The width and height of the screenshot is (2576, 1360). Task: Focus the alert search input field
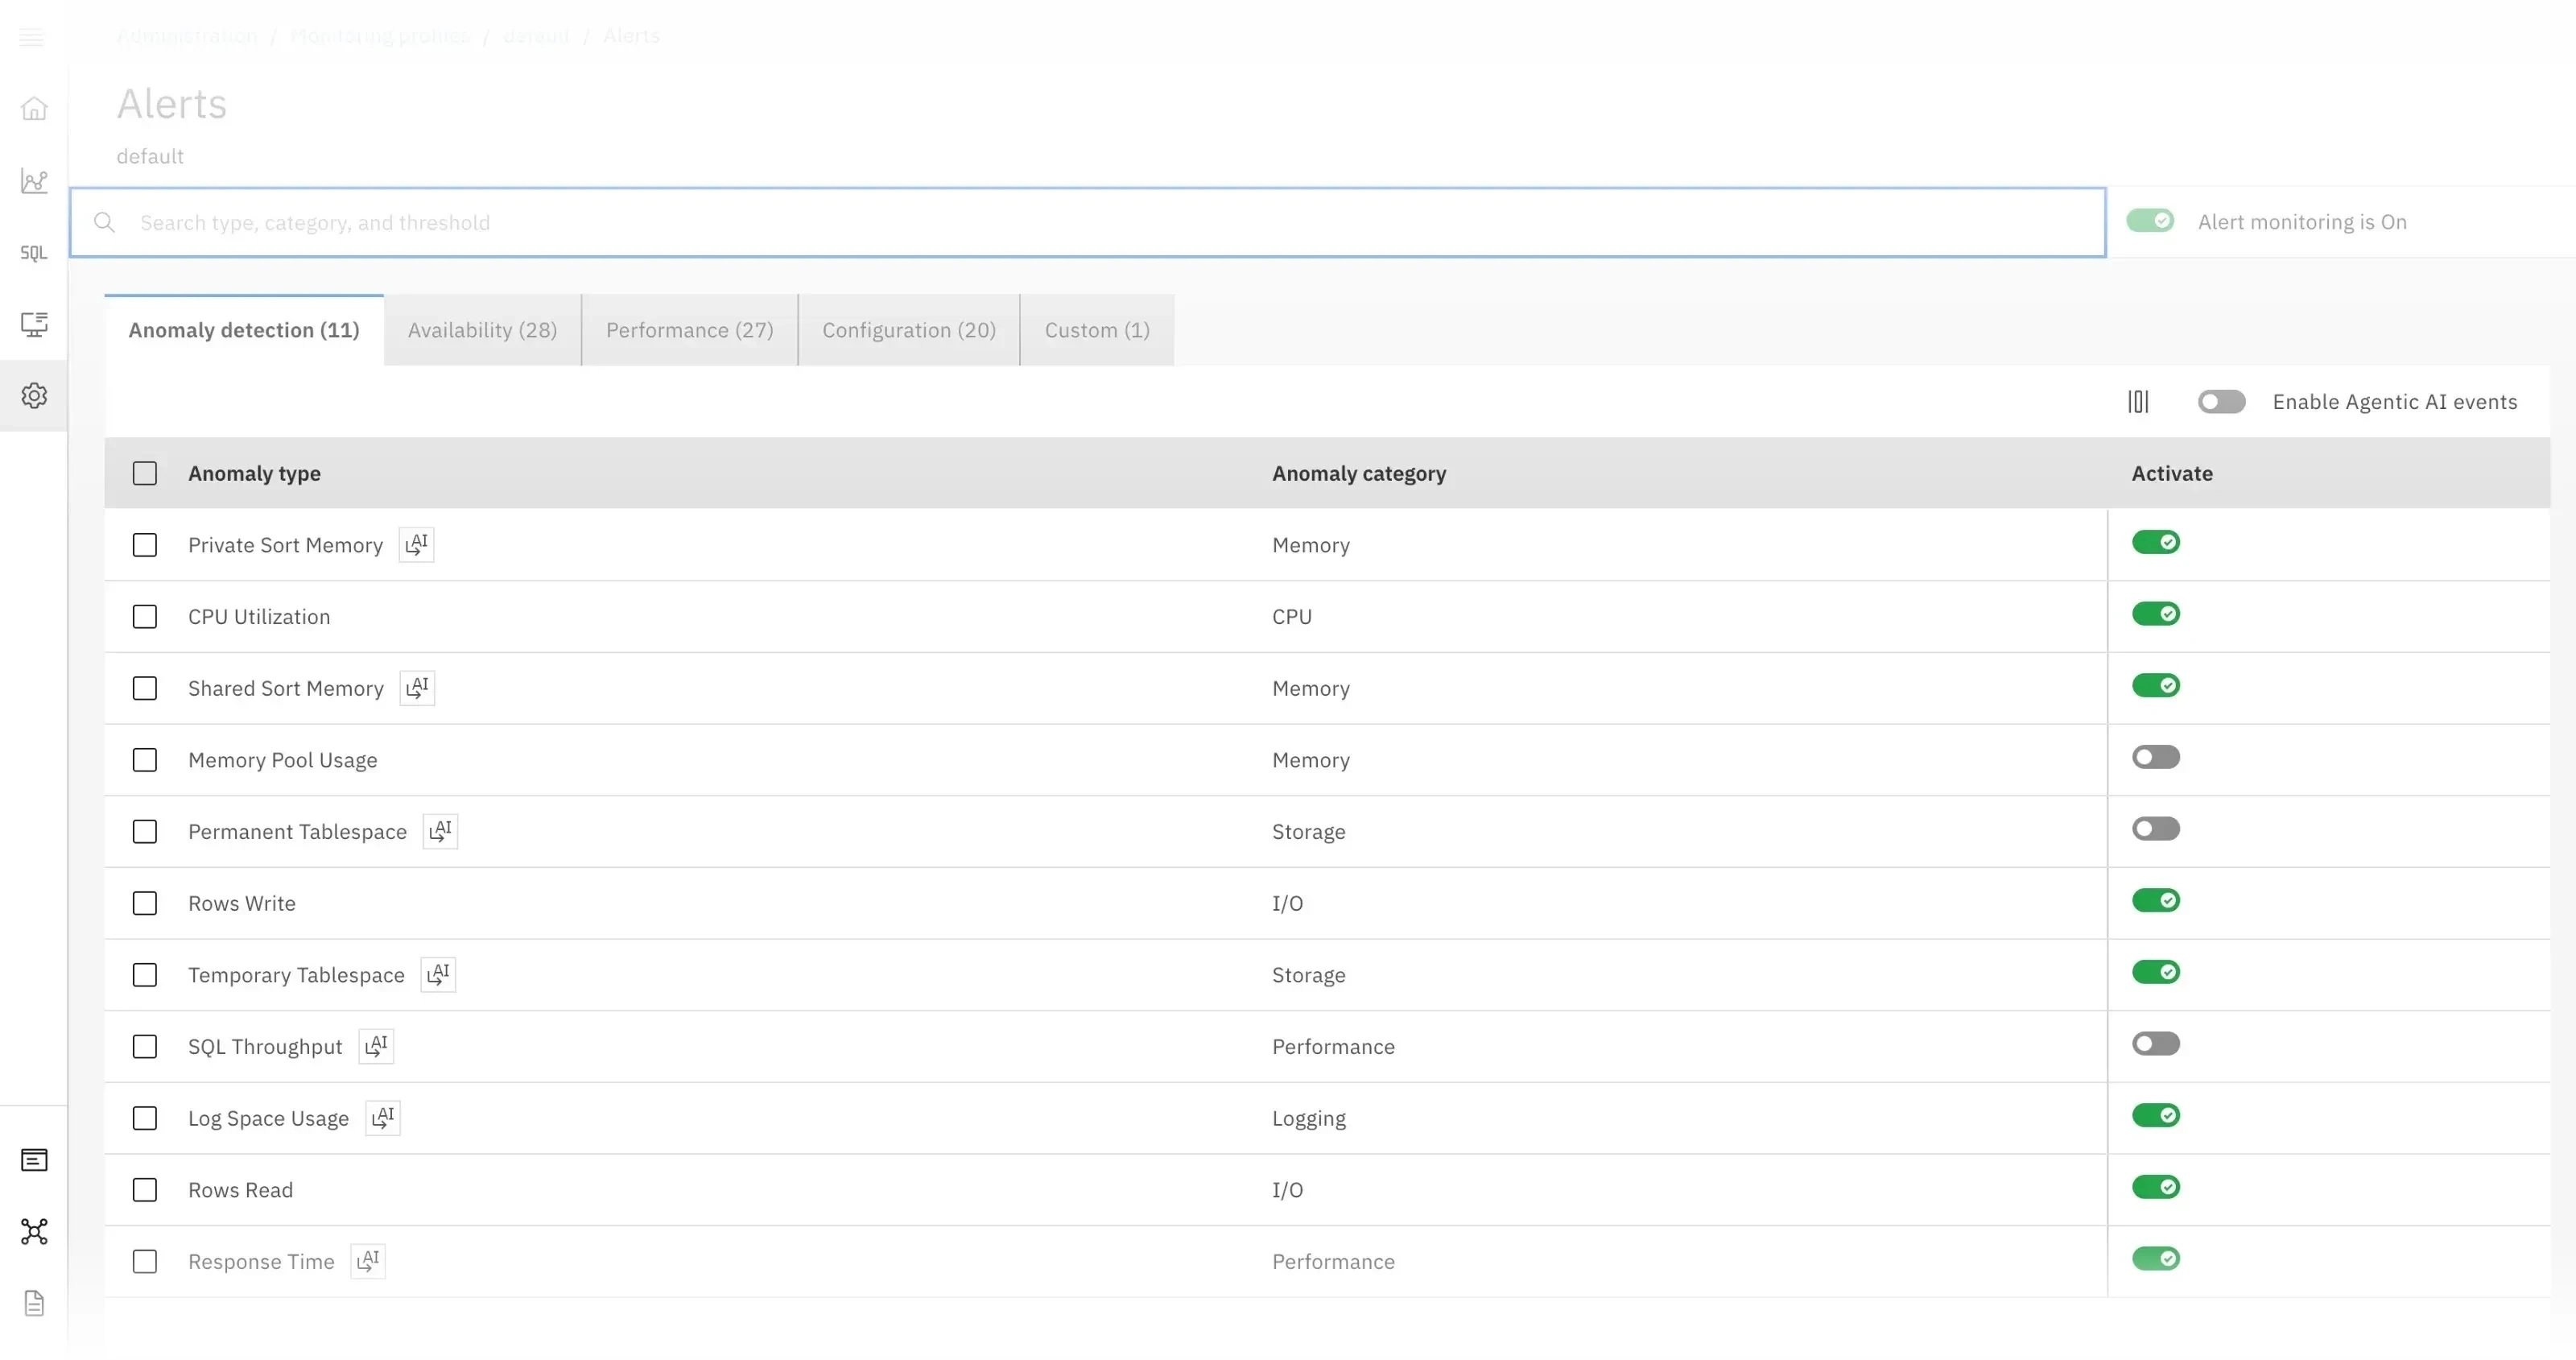1088,222
